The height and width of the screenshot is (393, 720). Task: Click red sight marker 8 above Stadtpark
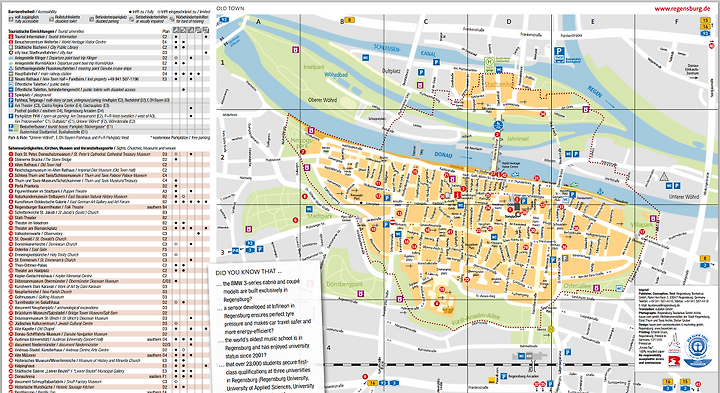pos(304,196)
